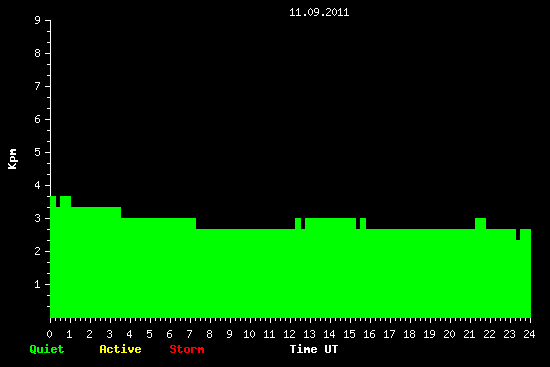Click the Time UT axis label
This screenshot has width=550, height=367.
pos(314,349)
